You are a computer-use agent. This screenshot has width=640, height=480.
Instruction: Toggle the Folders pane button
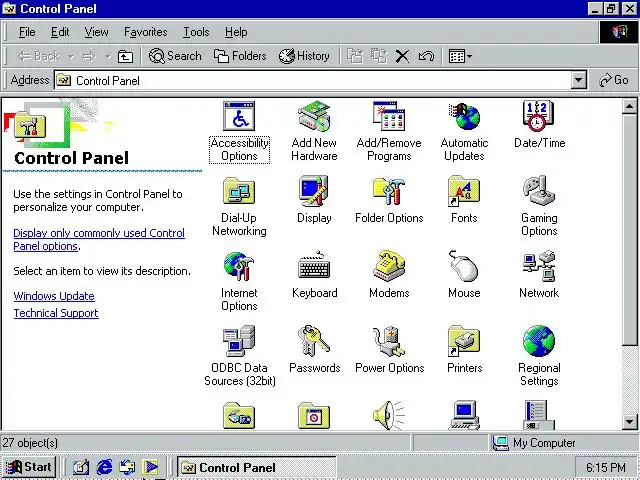click(x=240, y=56)
